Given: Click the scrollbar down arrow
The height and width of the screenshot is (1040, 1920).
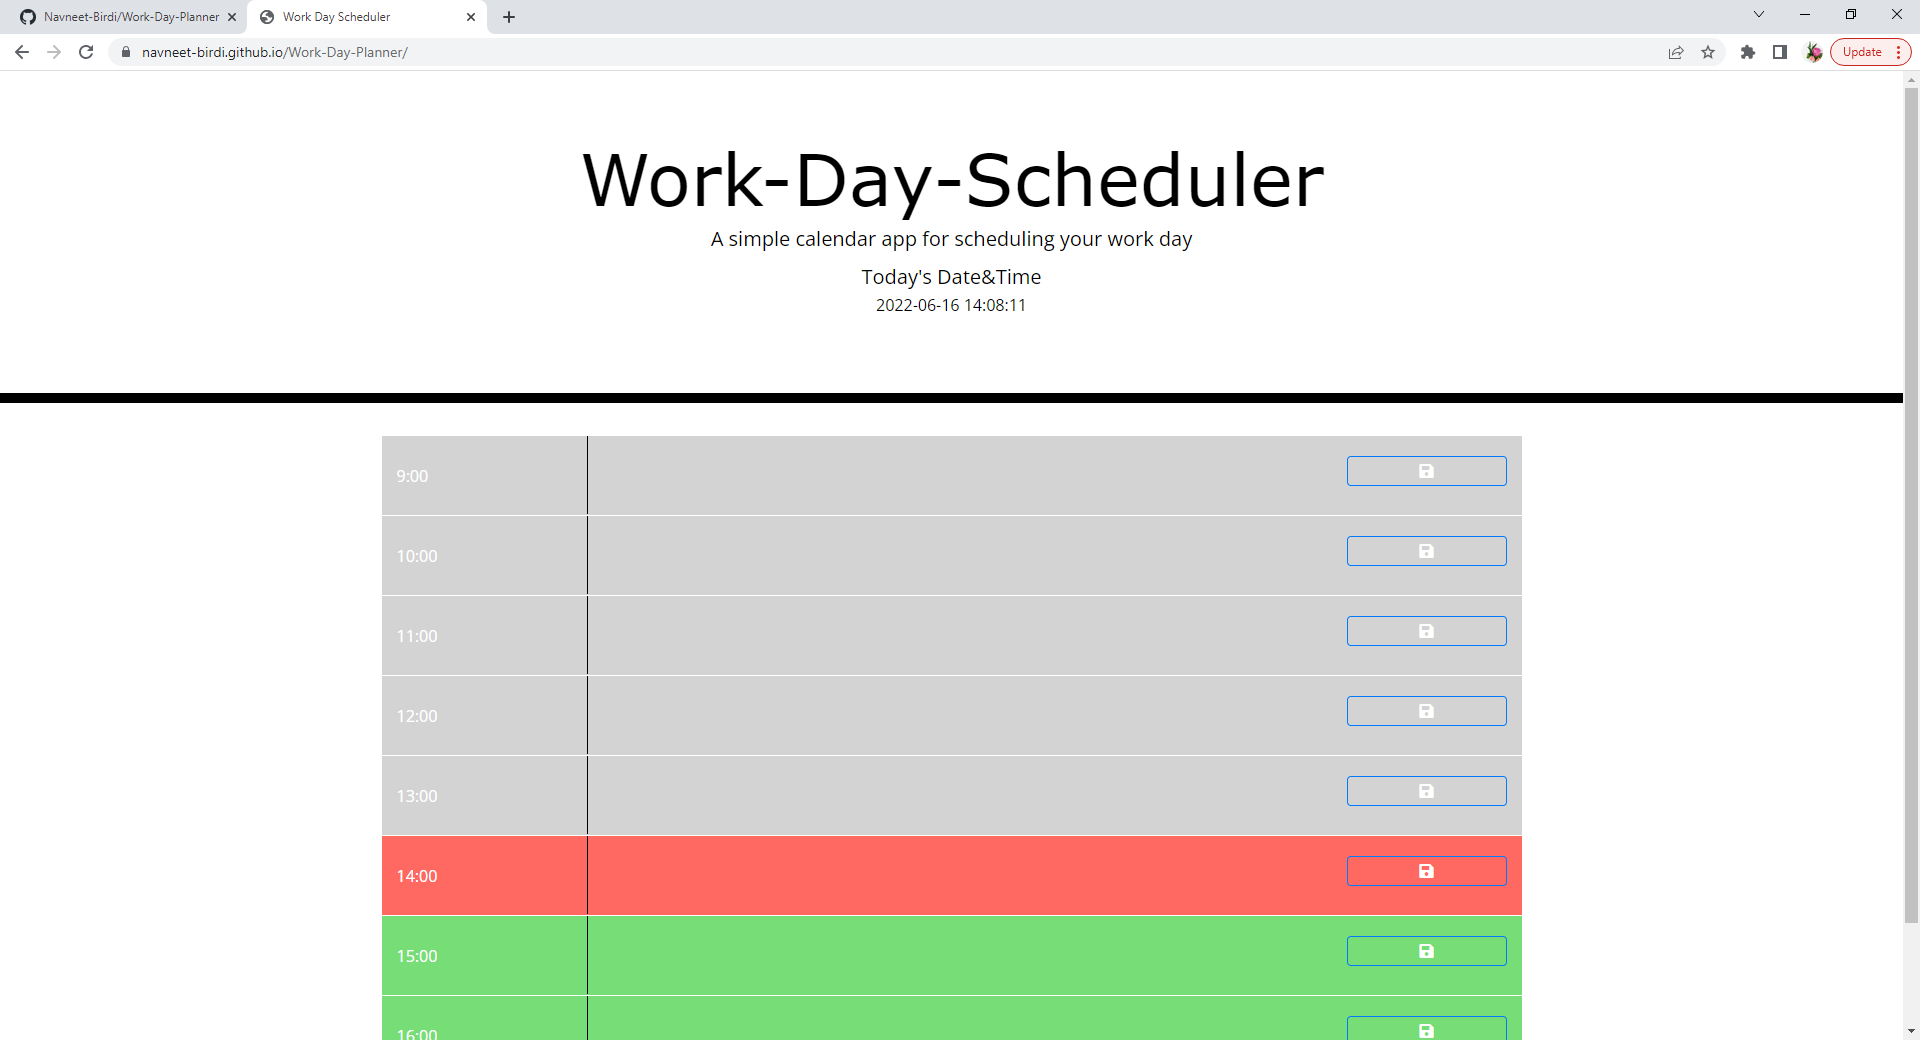Looking at the screenshot, I should (1911, 1031).
